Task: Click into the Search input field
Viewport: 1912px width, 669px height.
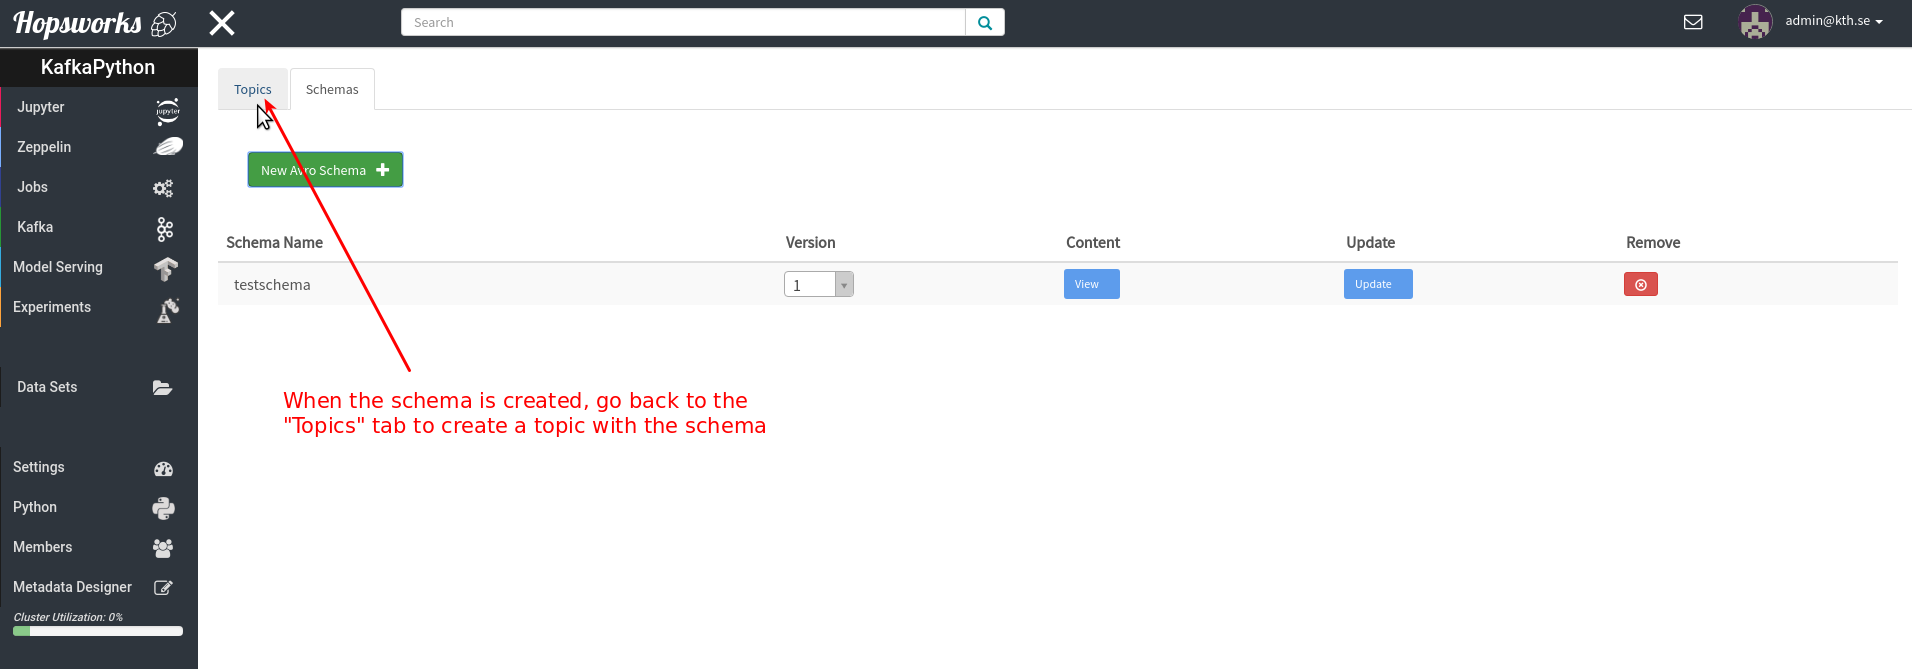Action: 683,22
